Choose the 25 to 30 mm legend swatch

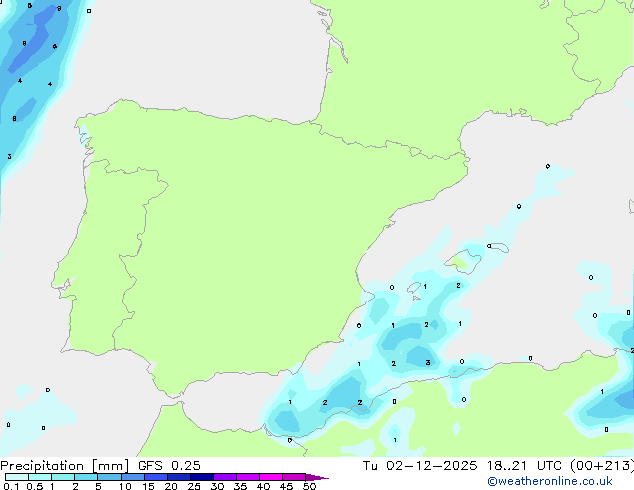(202, 477)
